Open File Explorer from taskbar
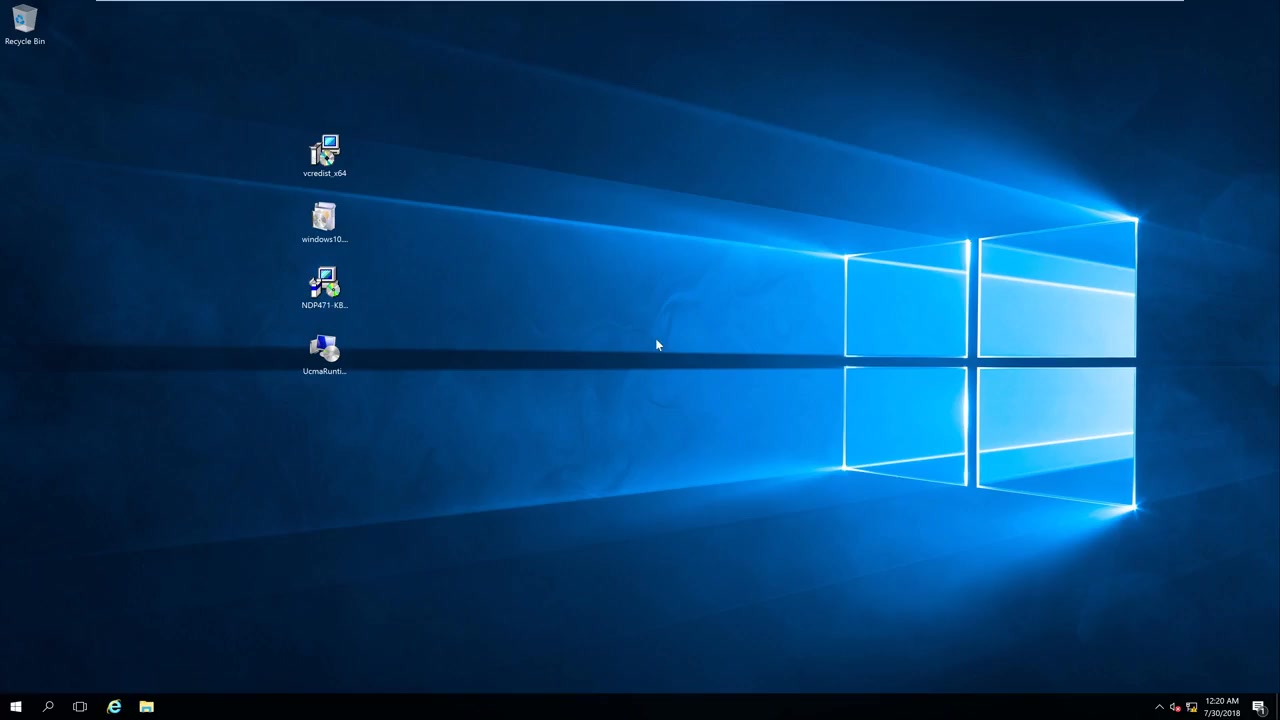Image resolution: width=1280 pixels, height=720 pixels. click(147, 707)
